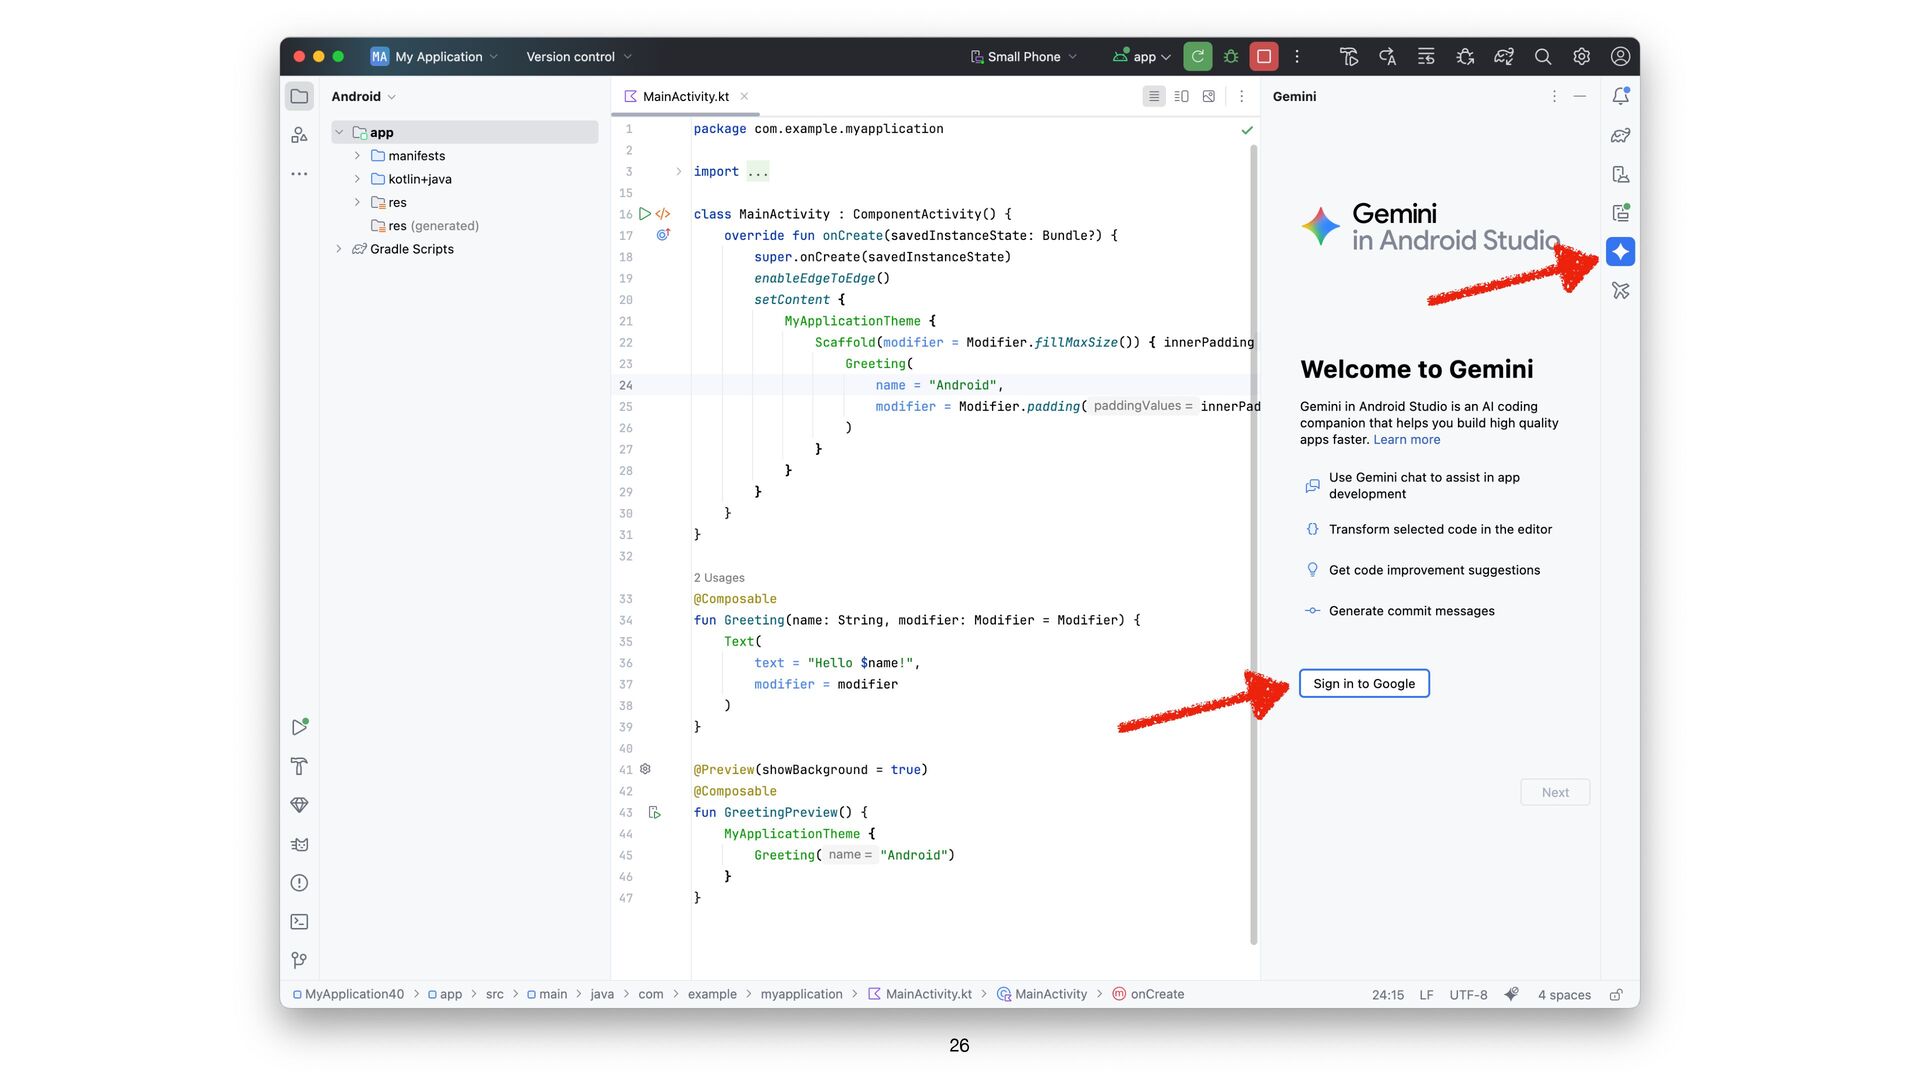Switch editor to Design view
1920x1080 pixels.
pyautogui.click(x=1209, y=96)
